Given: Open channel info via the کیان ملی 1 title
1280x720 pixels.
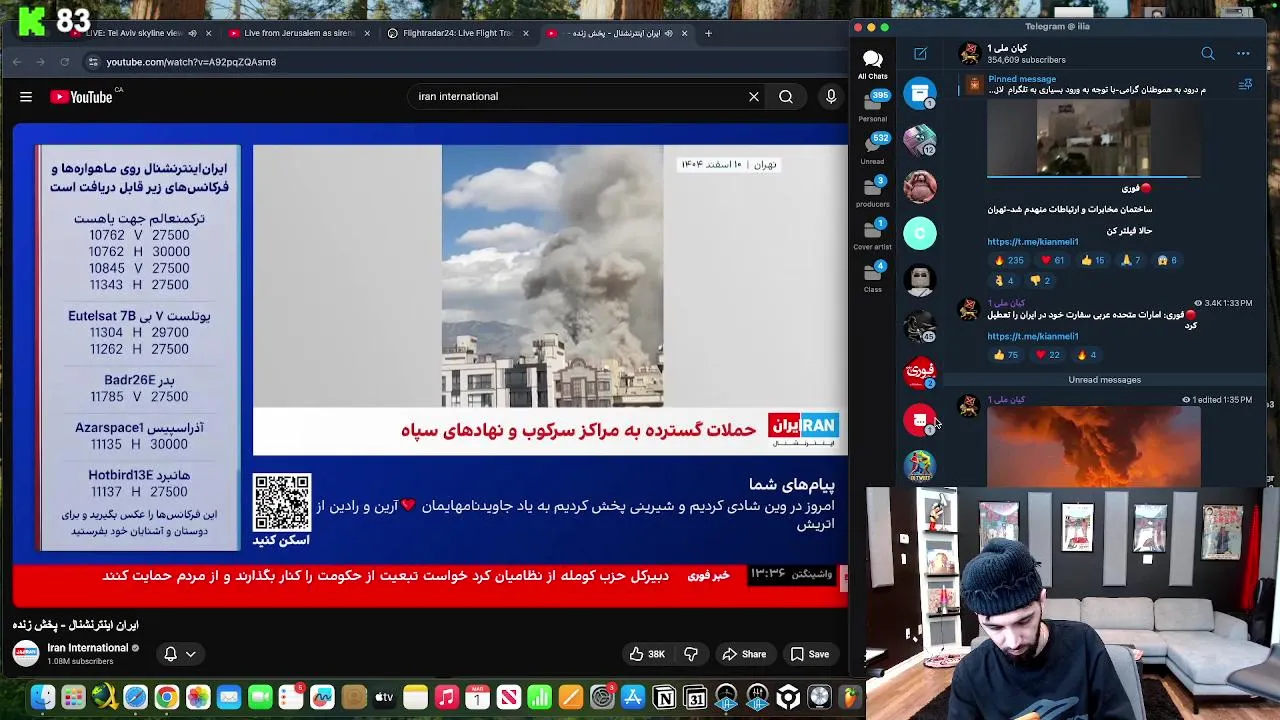Looking at the screenshot, I should (1007, 48).
